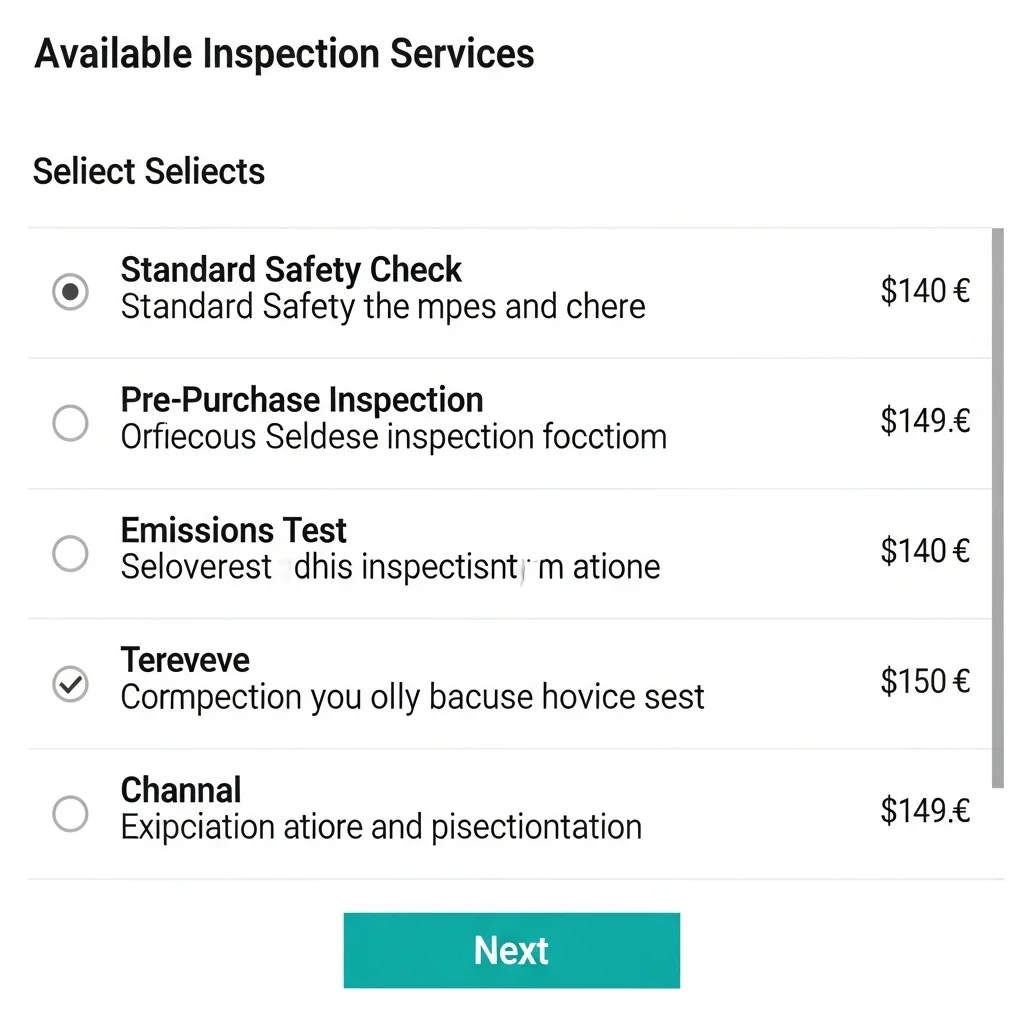Select the Standard Safety Check radio button
This screenshot has width=1024, height=1024.
click(70, 293)
